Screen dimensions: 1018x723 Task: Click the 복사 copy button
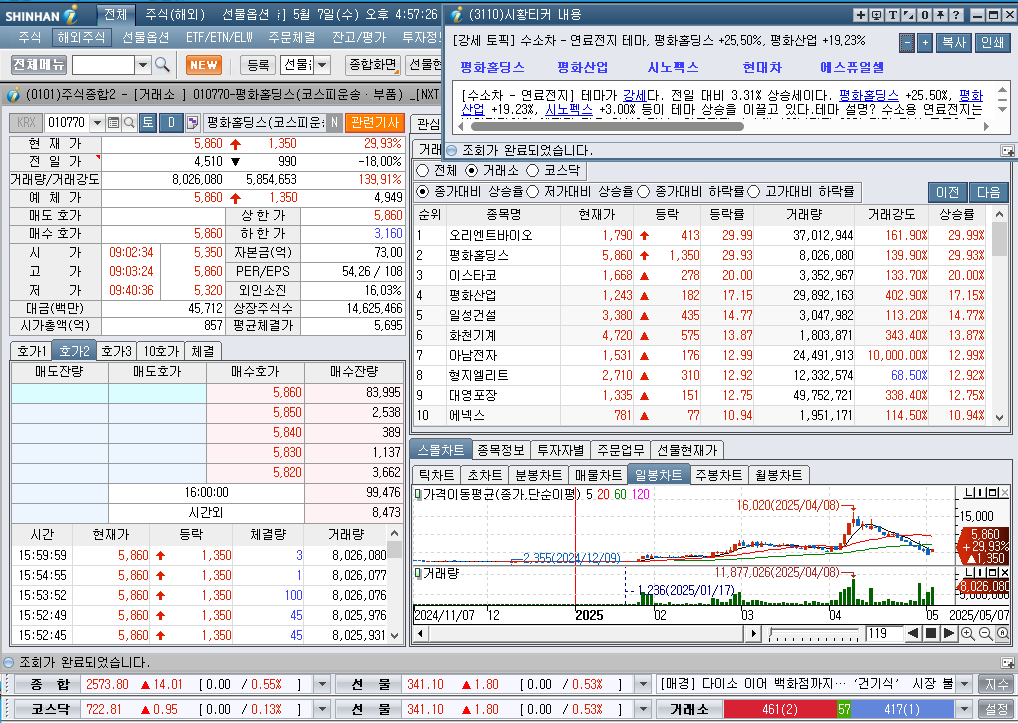[954, 43]
